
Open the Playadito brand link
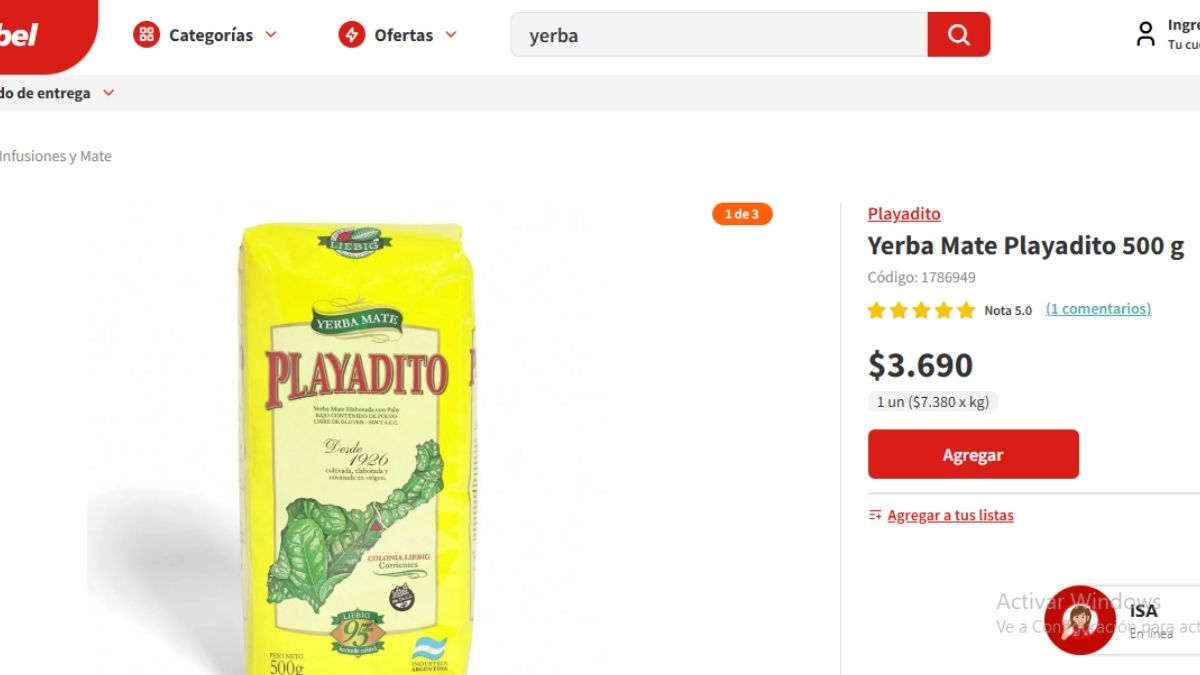pos(903,213)
